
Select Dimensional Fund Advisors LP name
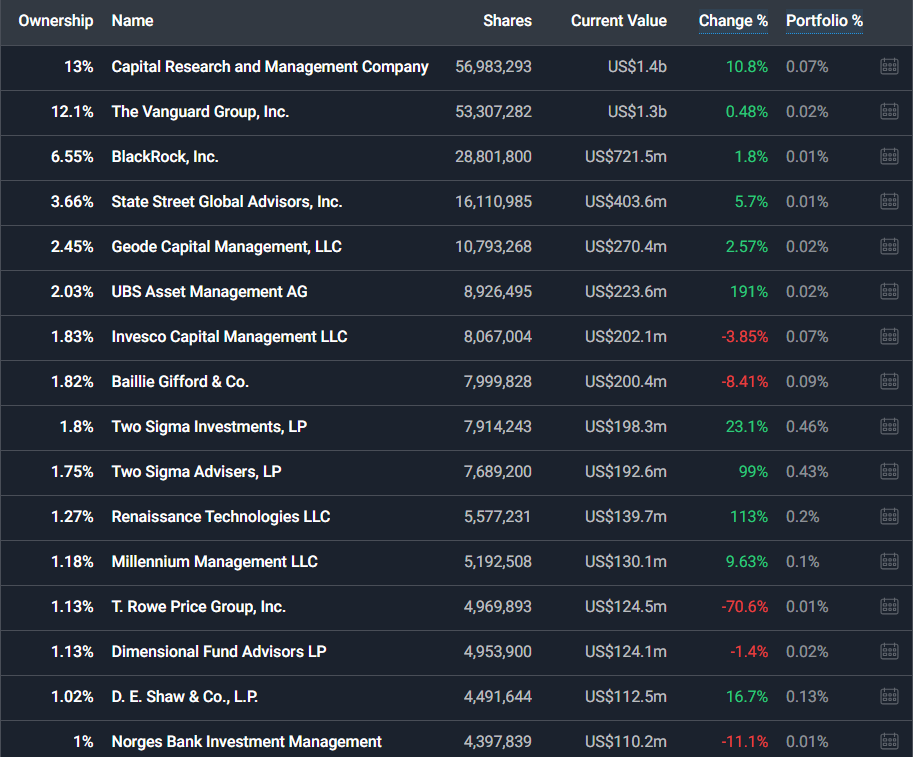[x=219, y=652]
